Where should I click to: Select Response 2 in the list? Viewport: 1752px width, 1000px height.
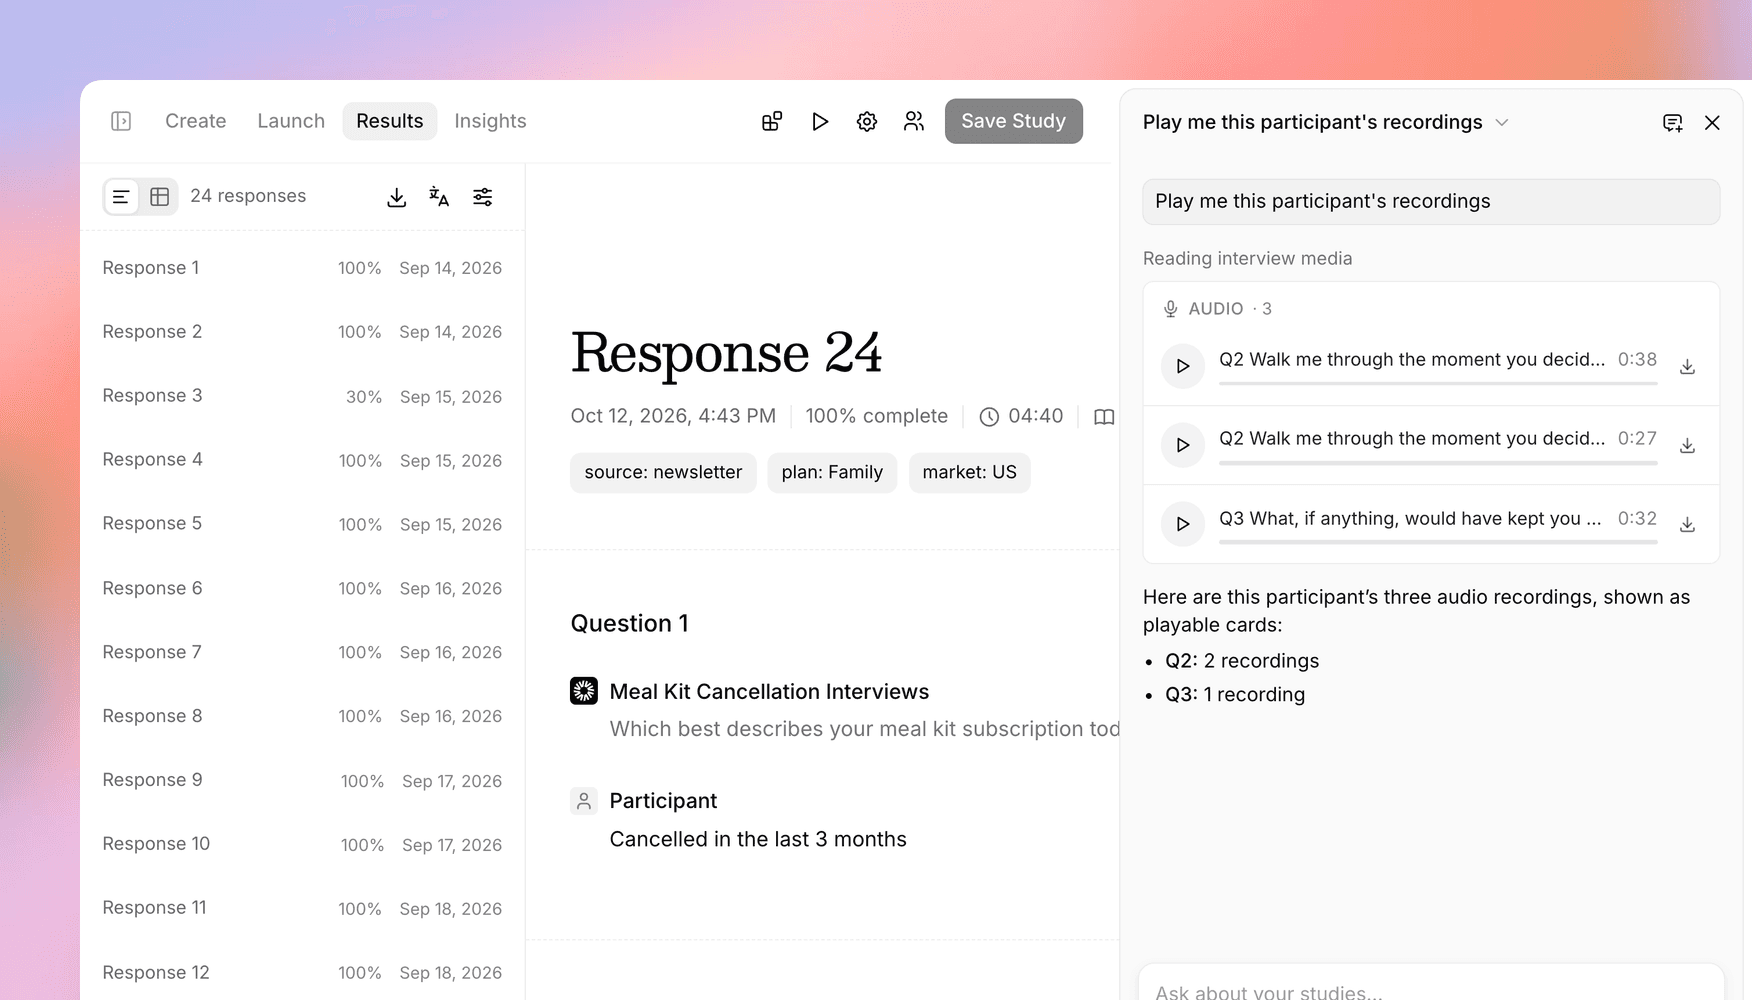pos(302,332)
